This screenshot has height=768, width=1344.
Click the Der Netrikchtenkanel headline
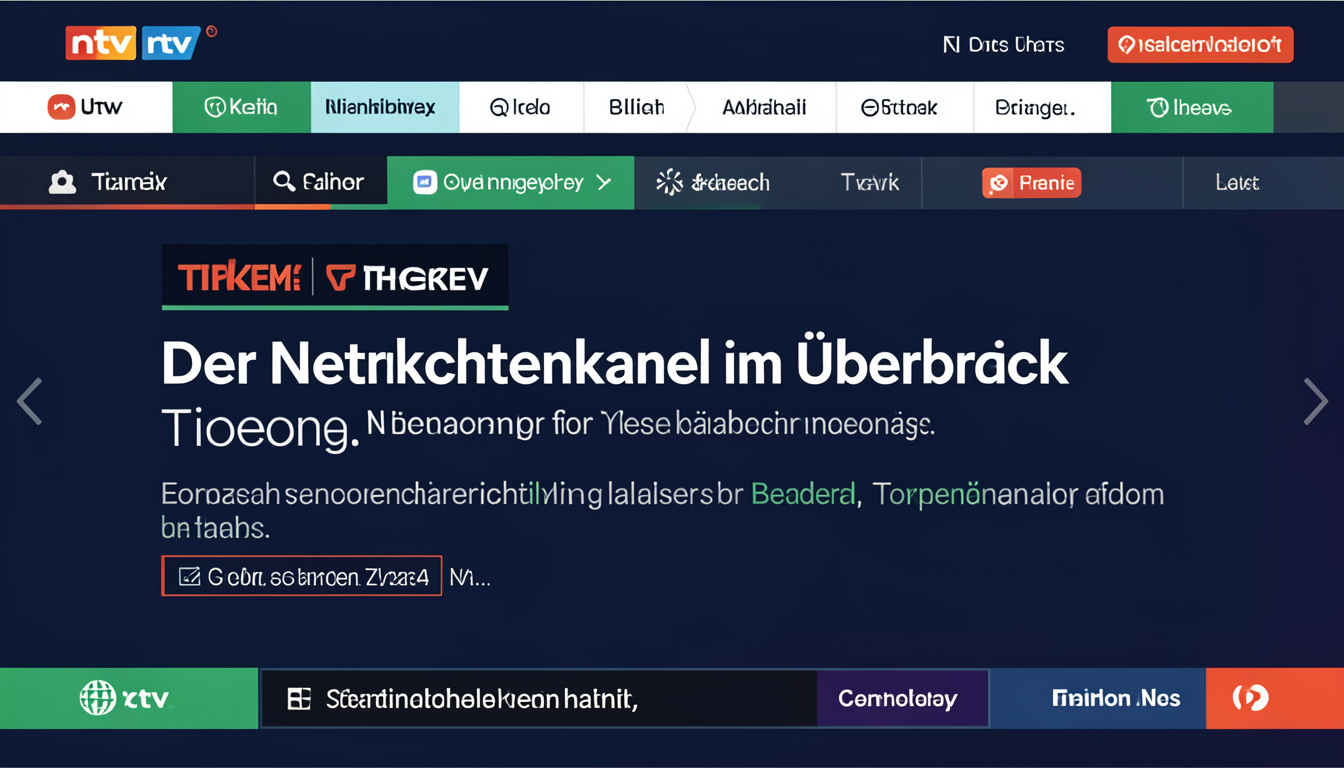614,366
